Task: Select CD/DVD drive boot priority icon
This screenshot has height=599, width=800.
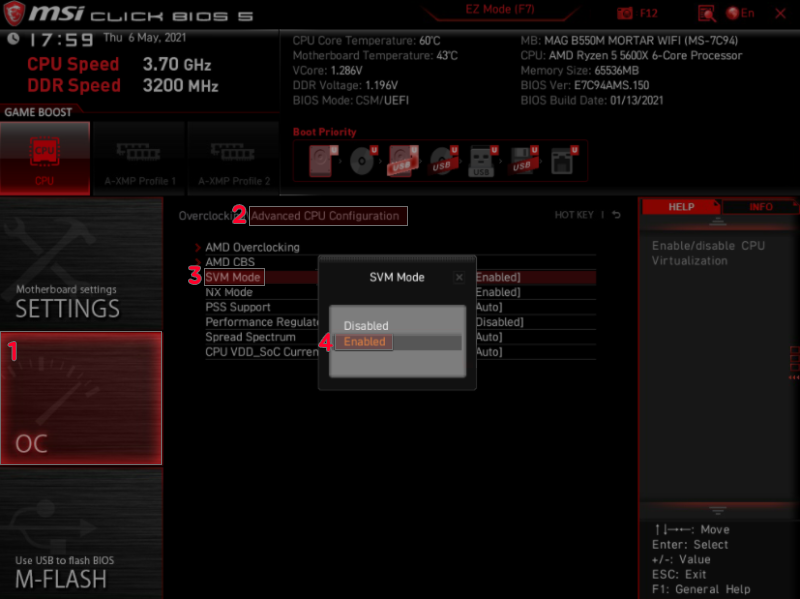Action: click(x=363, y=161)
